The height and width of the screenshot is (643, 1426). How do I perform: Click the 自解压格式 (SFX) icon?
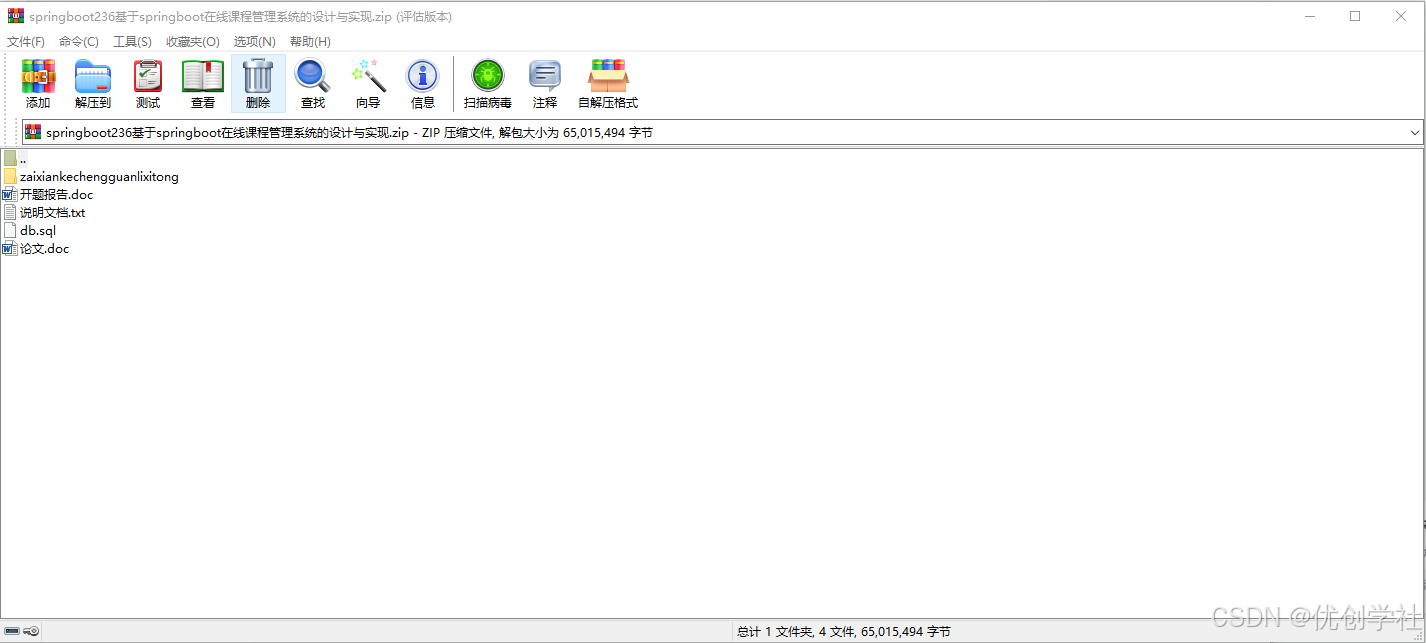point(607,83)
